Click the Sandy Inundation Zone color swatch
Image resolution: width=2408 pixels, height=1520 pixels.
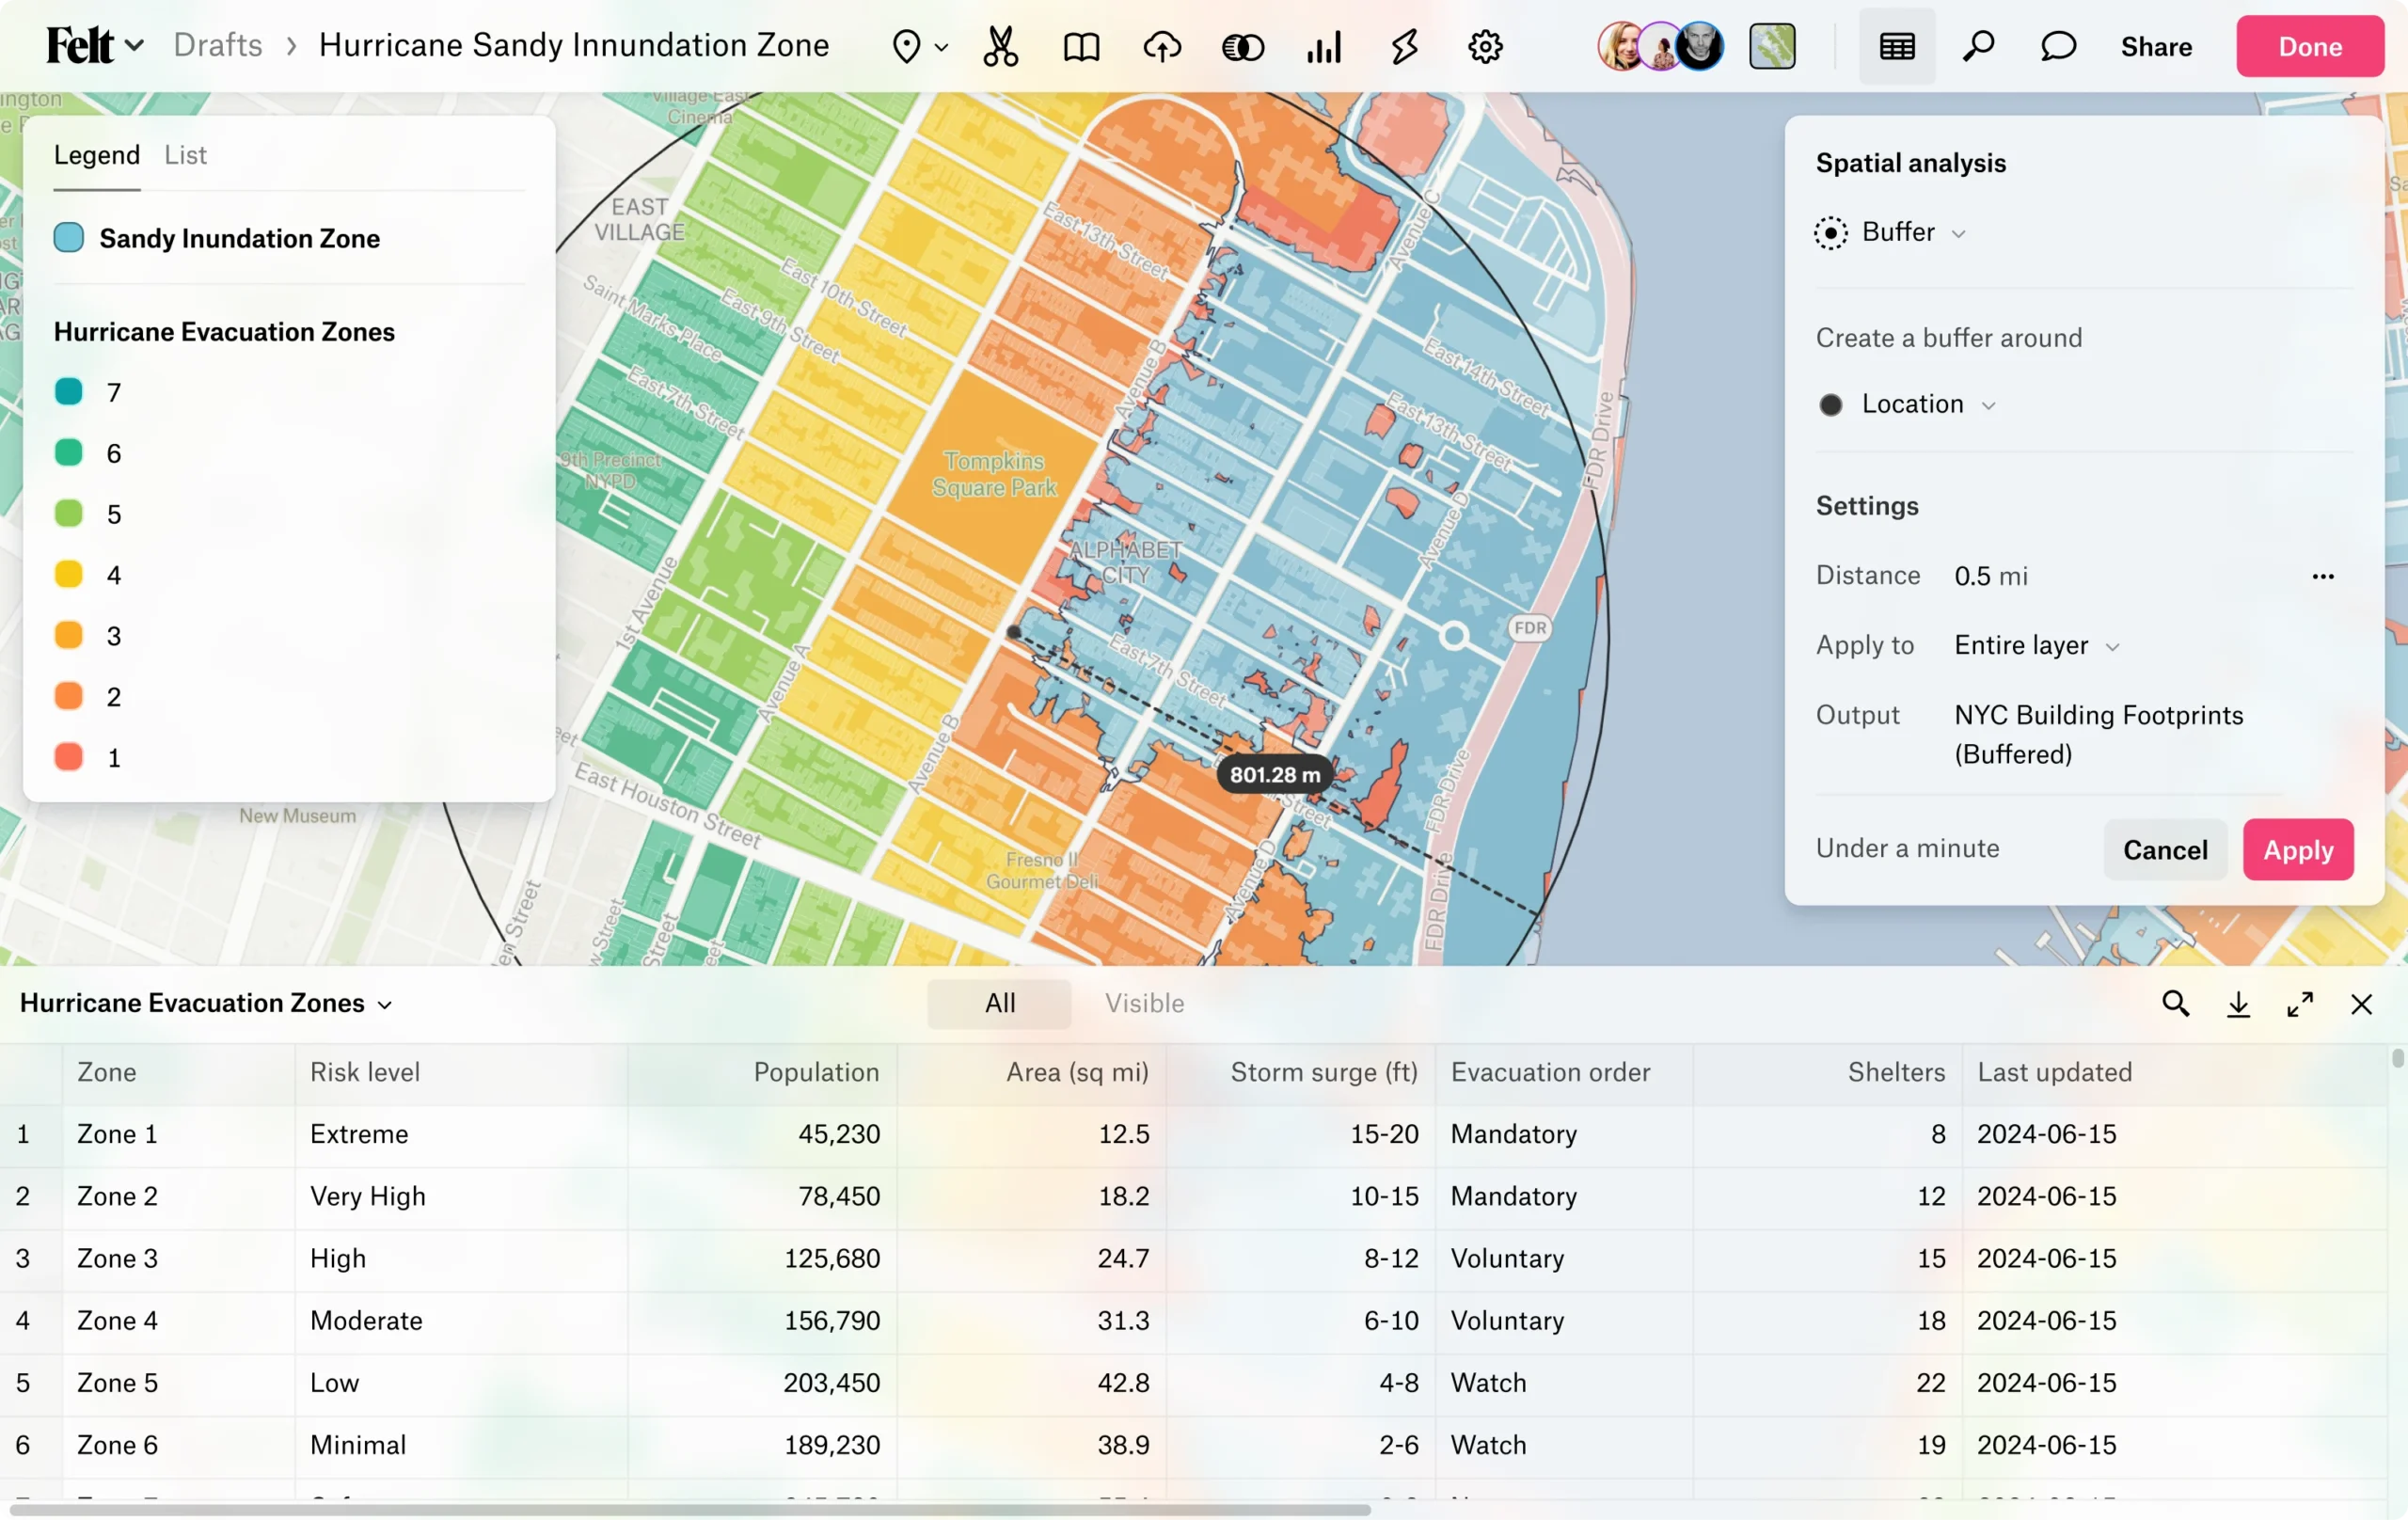[x=69, y=238]
